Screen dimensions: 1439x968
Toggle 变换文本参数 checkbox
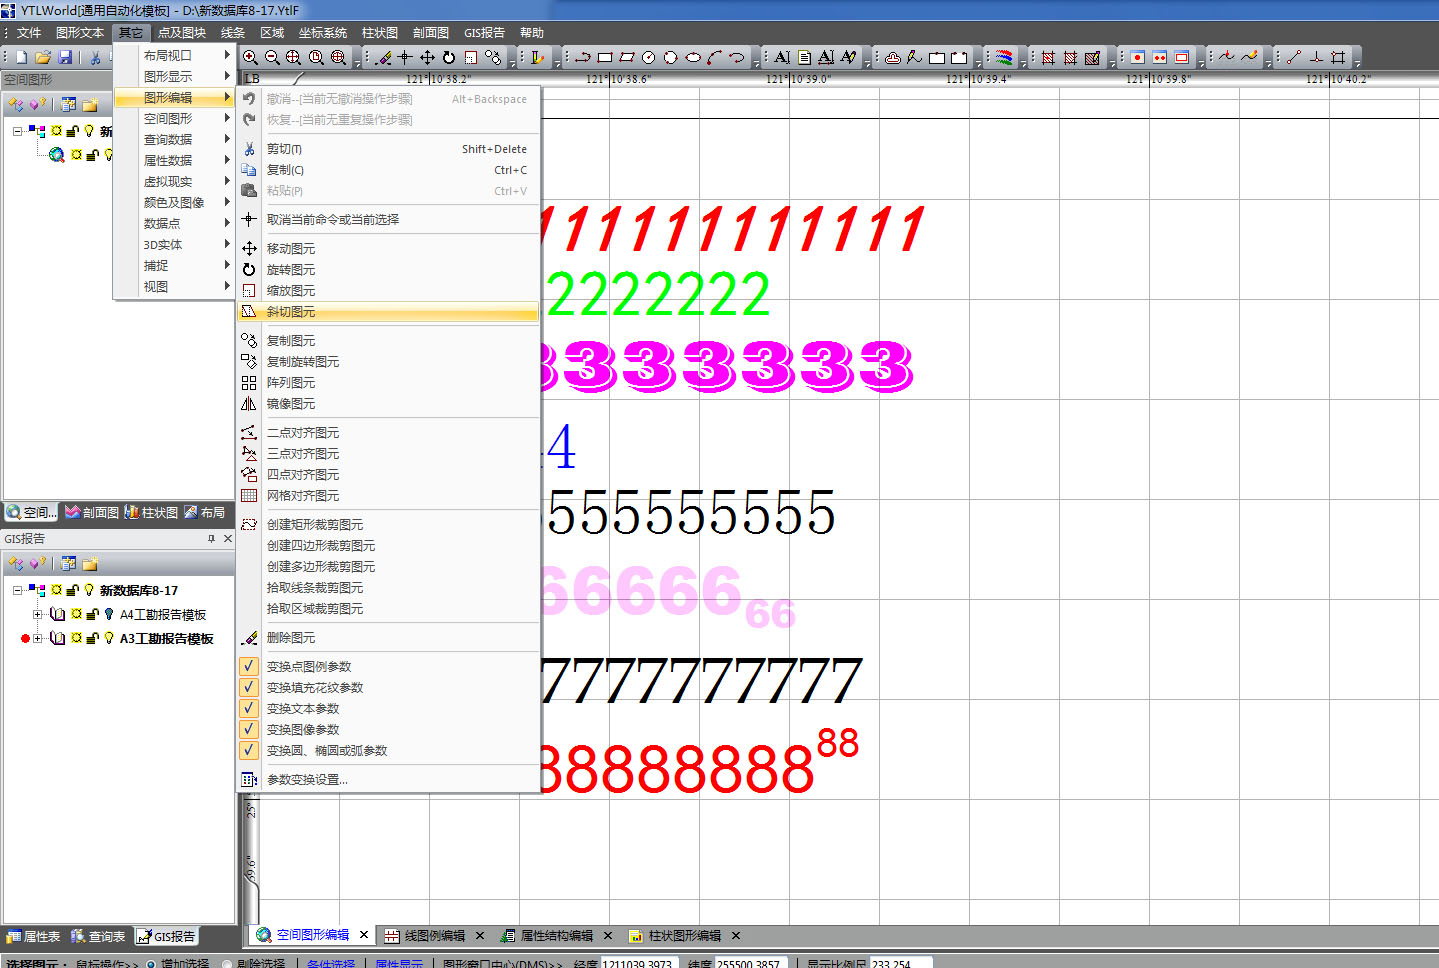coord(249,708)
